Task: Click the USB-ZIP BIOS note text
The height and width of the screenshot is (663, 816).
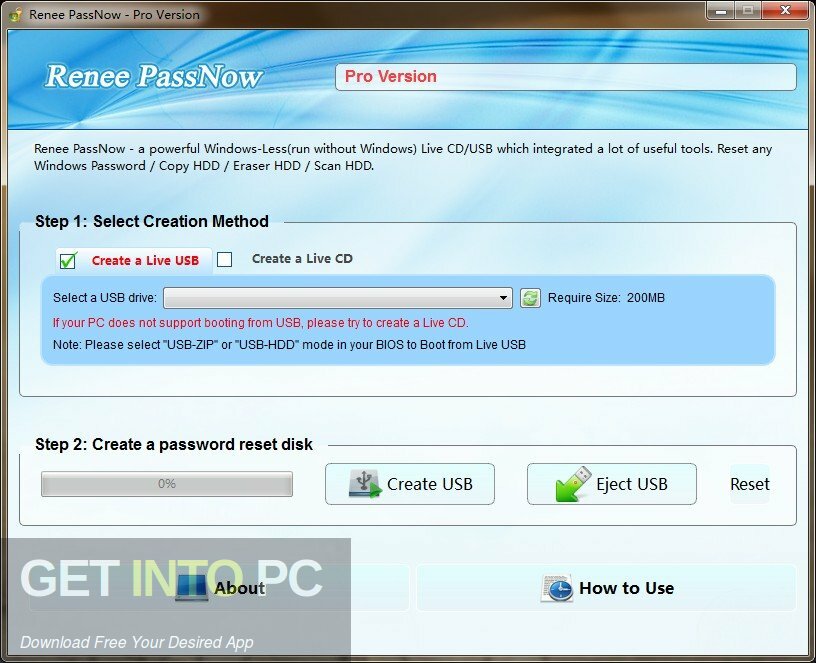Action: pyautogui.click(x=289, y=345)
